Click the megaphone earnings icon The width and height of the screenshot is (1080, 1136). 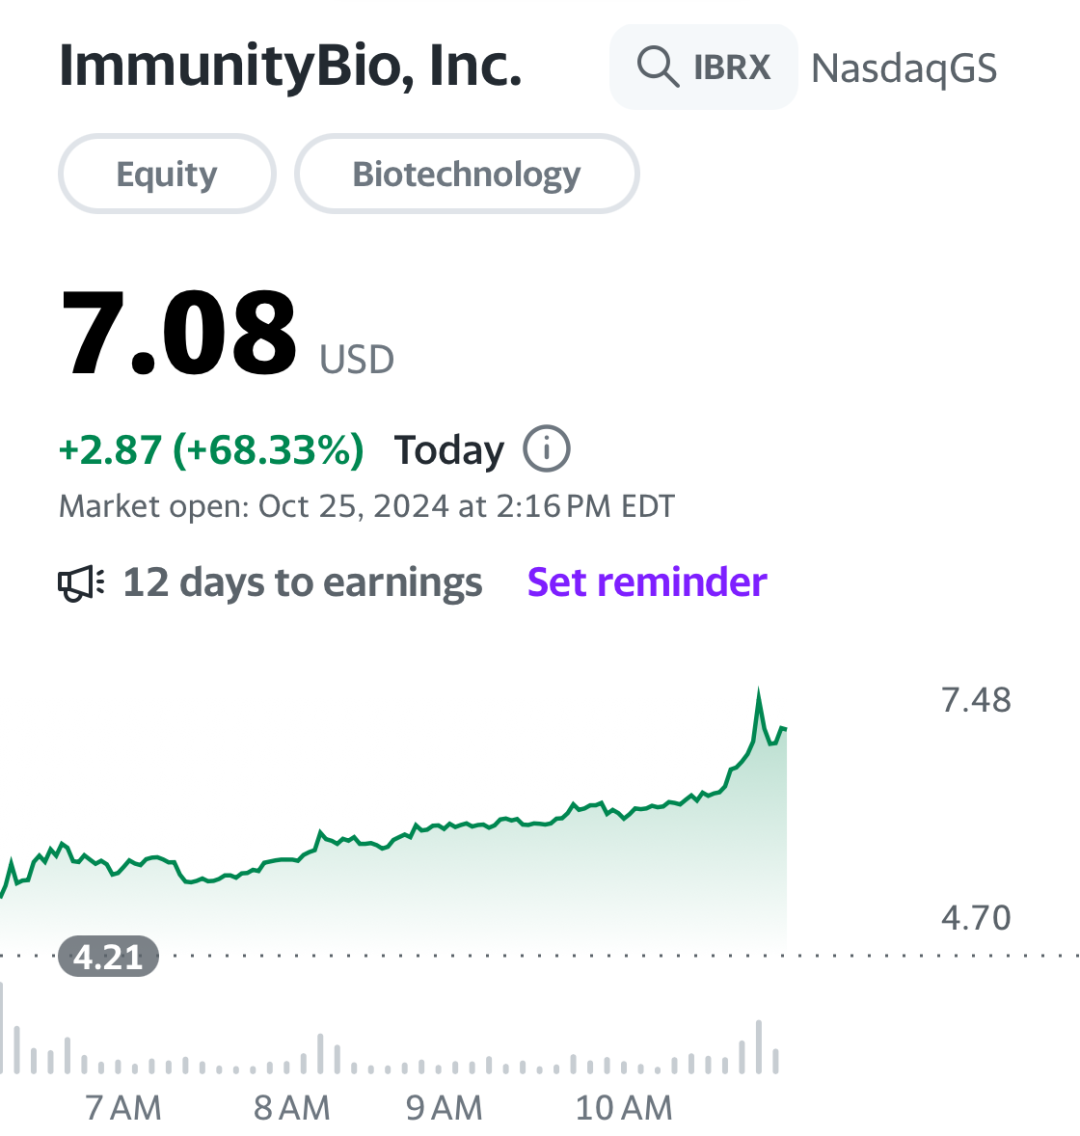point(81,583)
